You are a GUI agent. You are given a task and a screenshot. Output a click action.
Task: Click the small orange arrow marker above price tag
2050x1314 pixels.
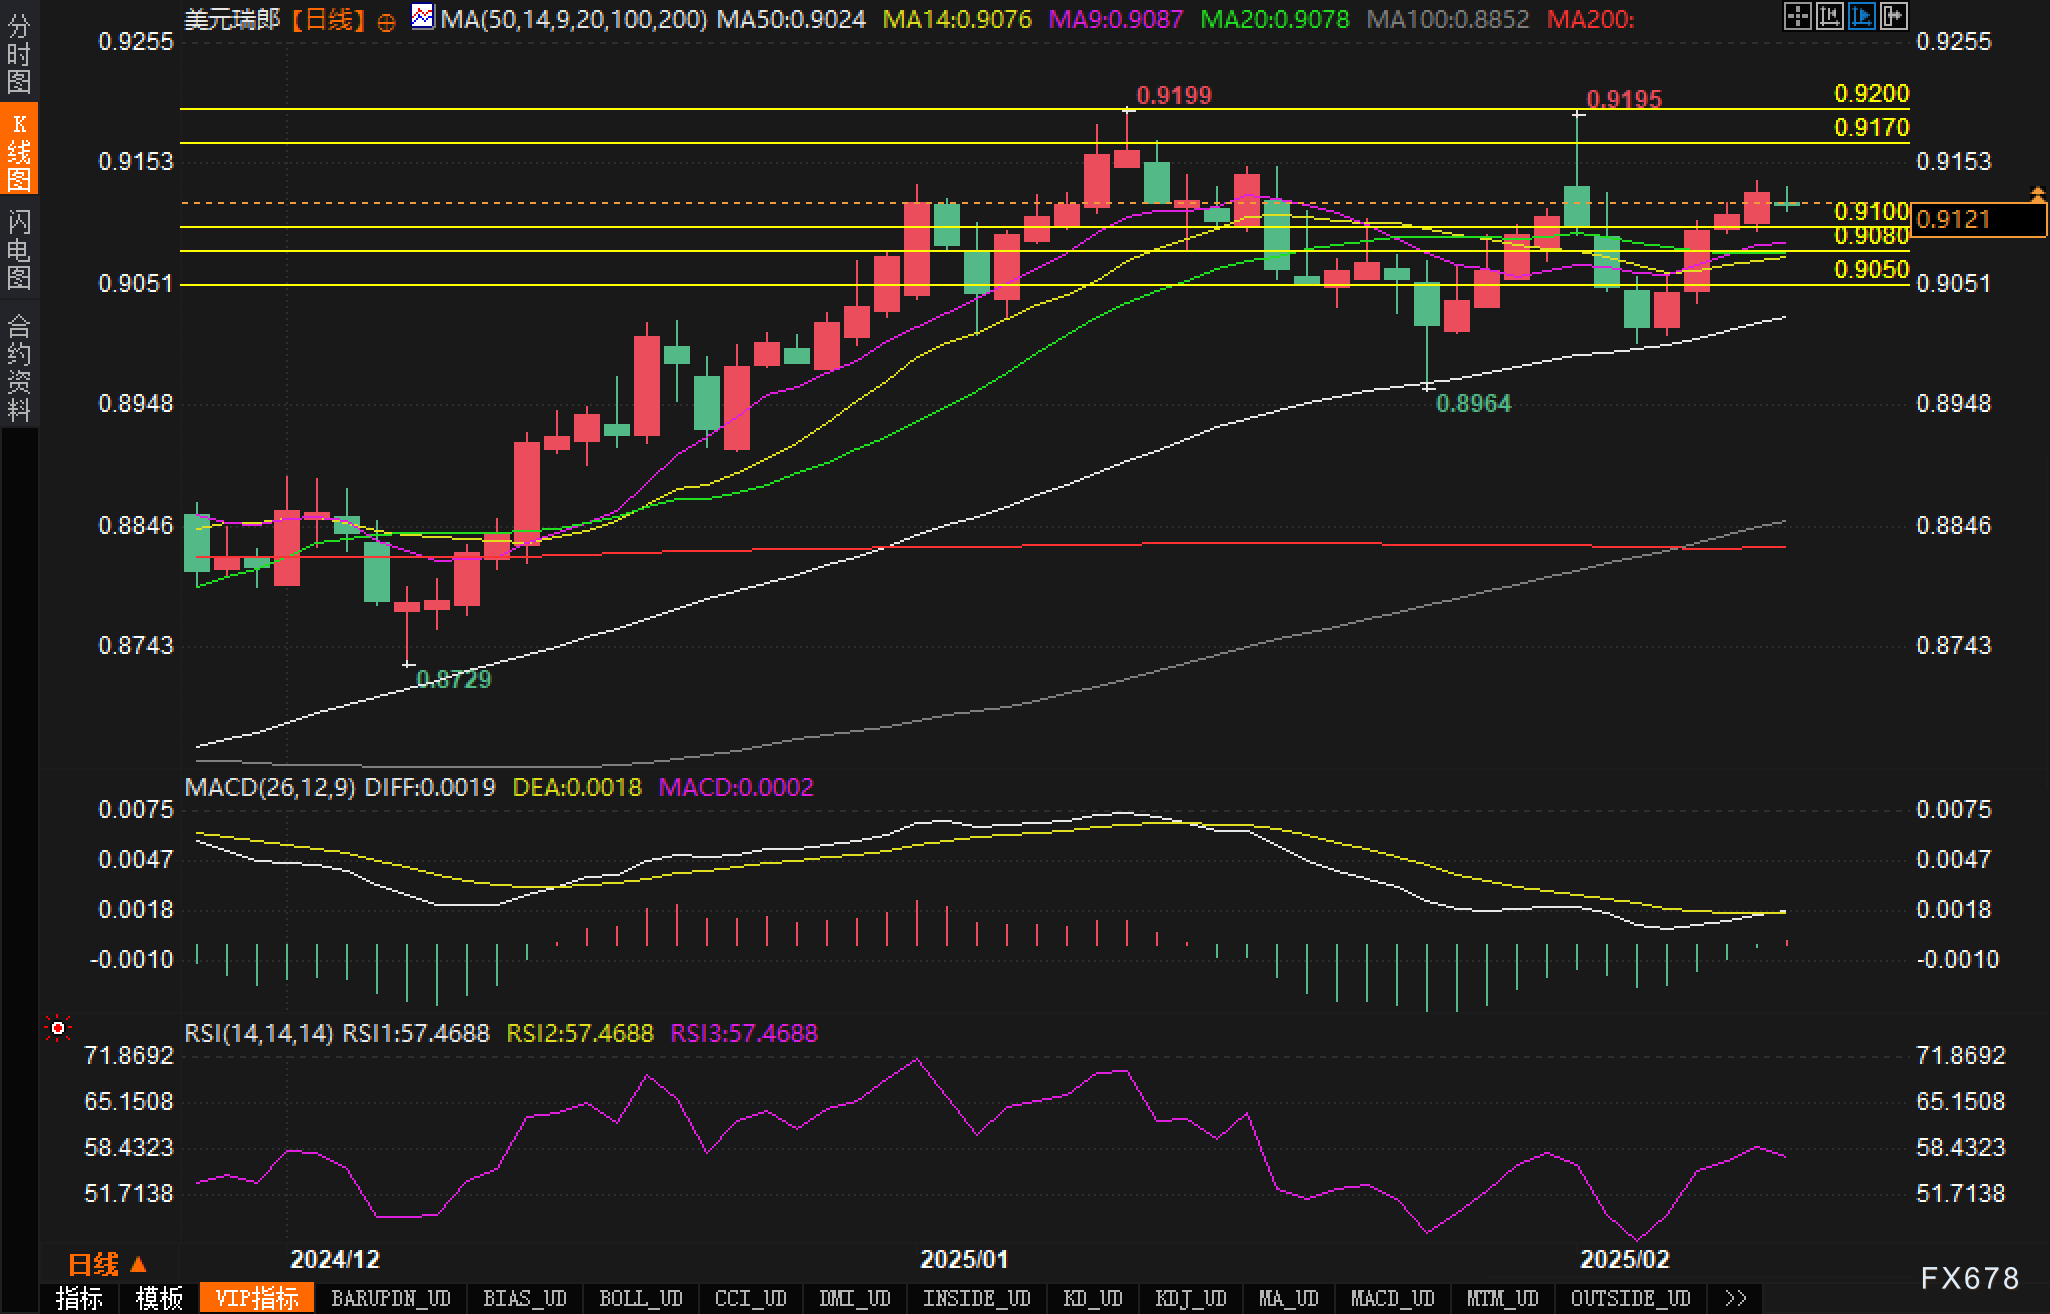point(2036,192)
